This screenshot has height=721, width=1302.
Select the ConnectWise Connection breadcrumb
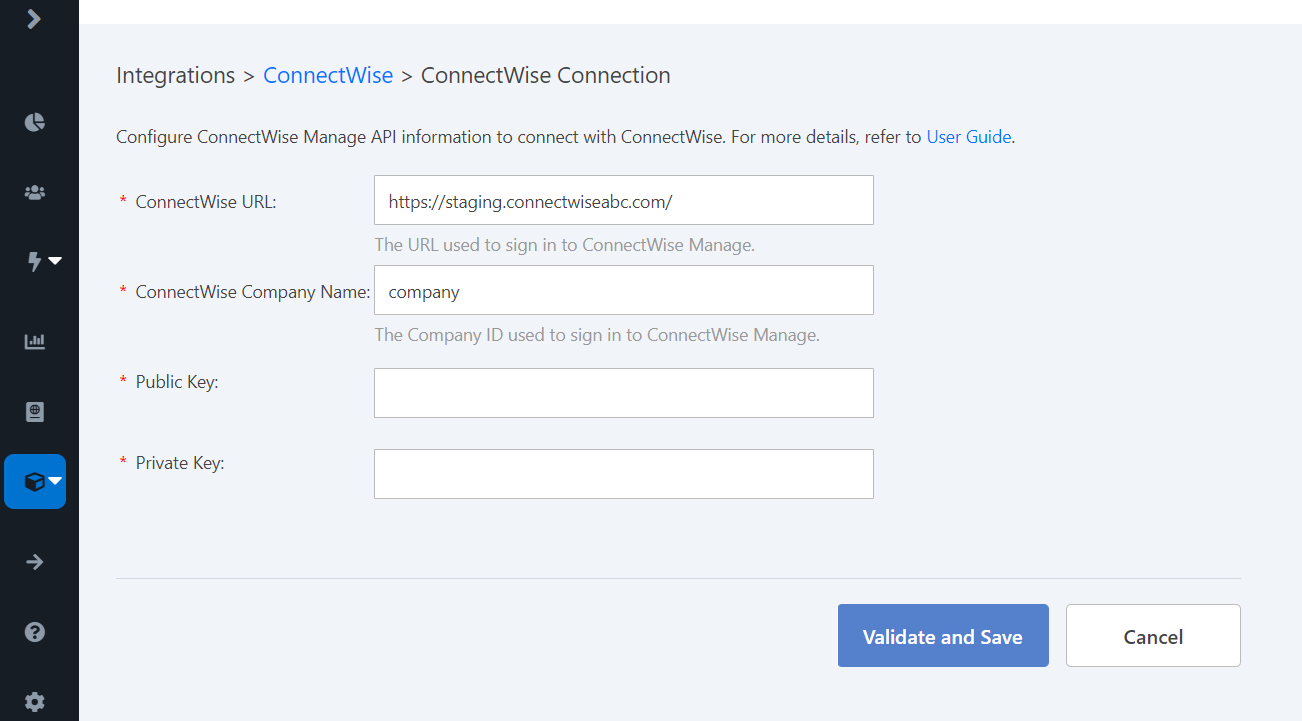click(545, 75)
